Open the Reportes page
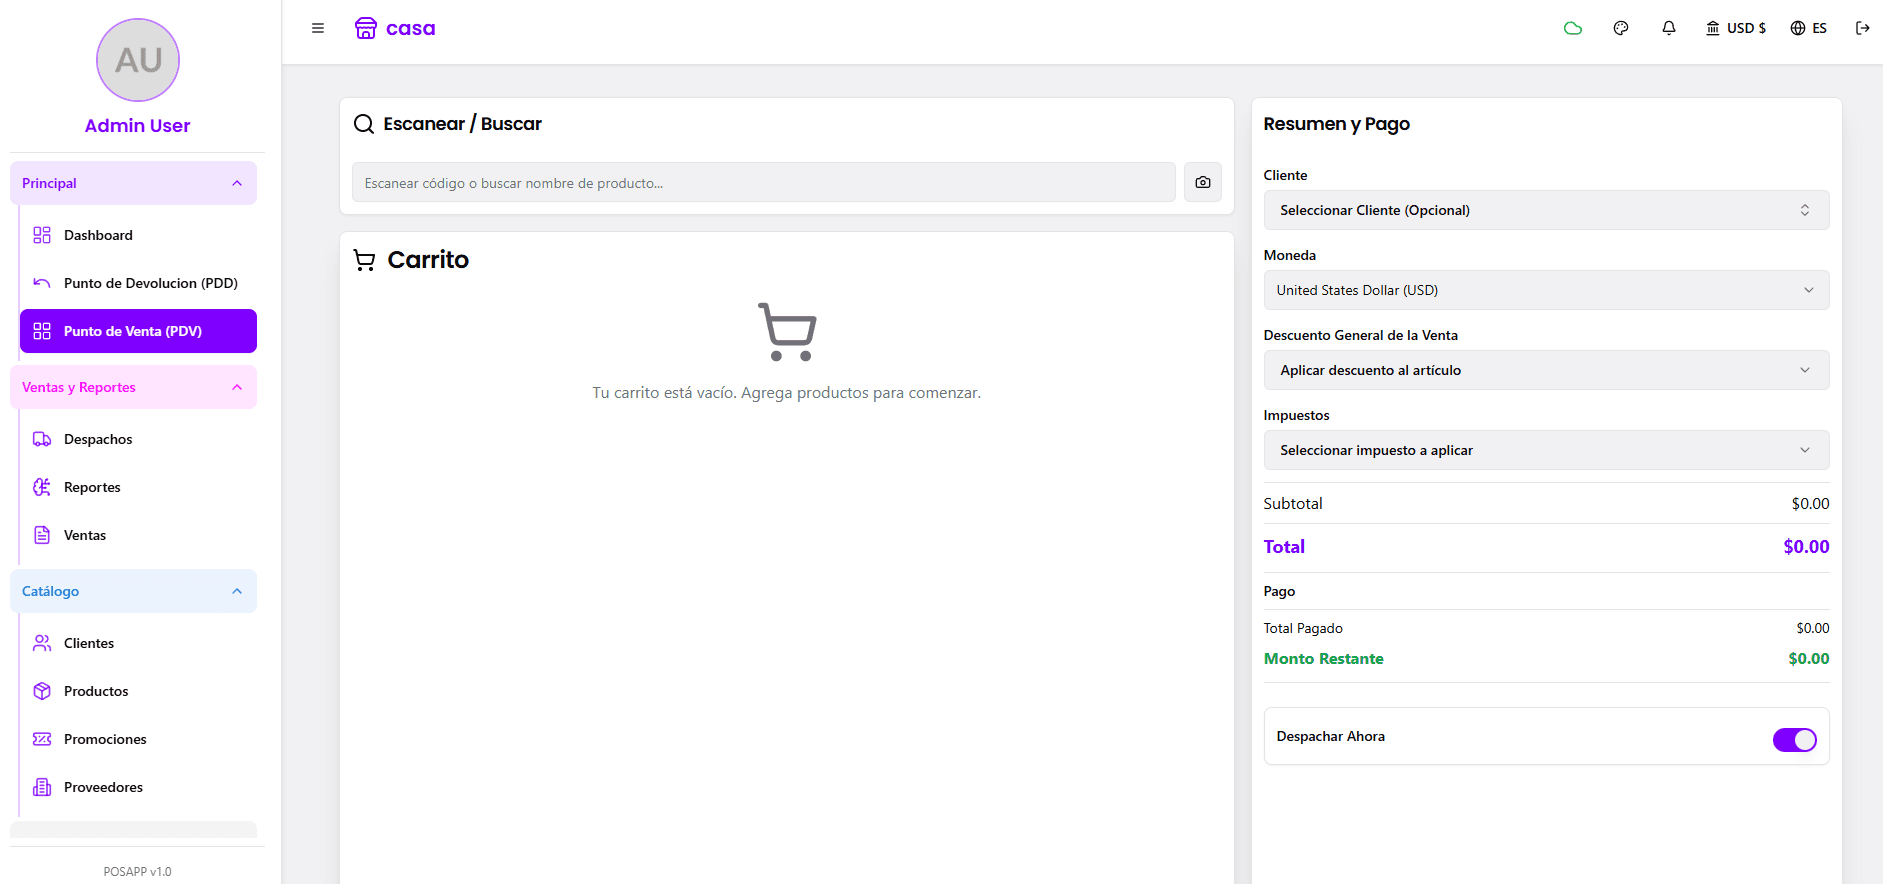The width and height of the screenshot is (1883, 884). click(x=138, y=487)
